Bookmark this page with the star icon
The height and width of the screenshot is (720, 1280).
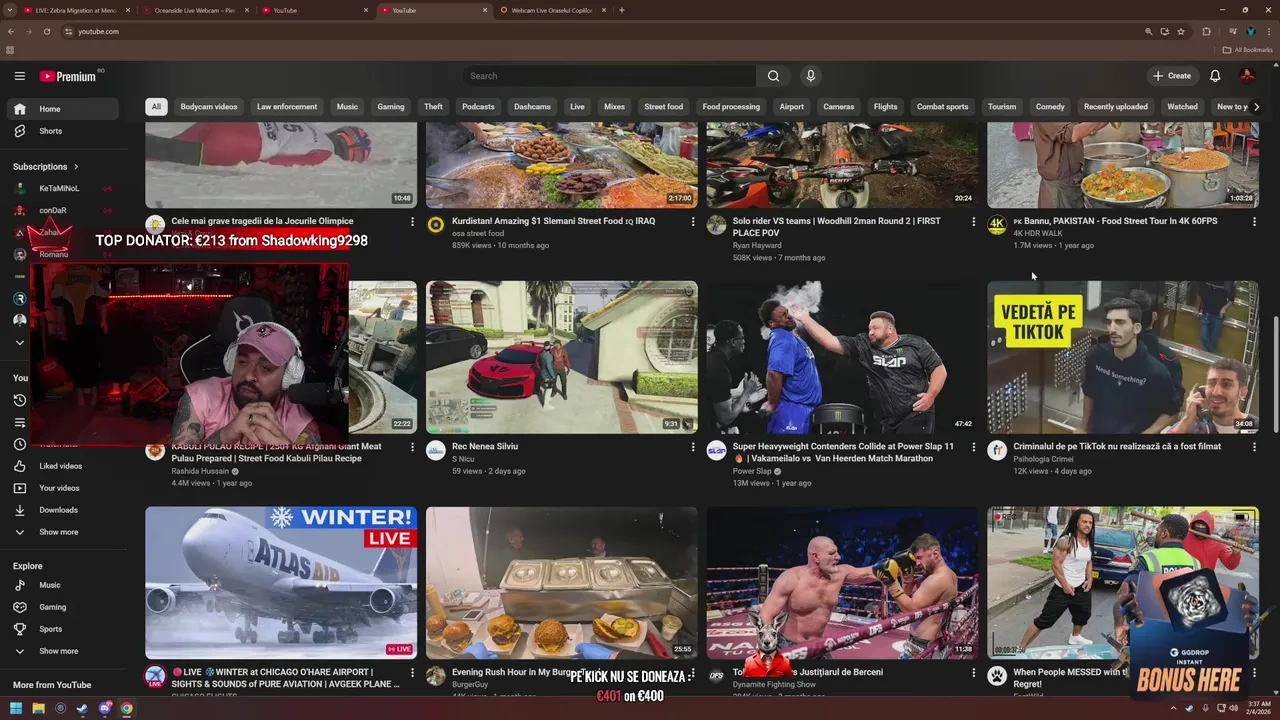coord(1181,31)
